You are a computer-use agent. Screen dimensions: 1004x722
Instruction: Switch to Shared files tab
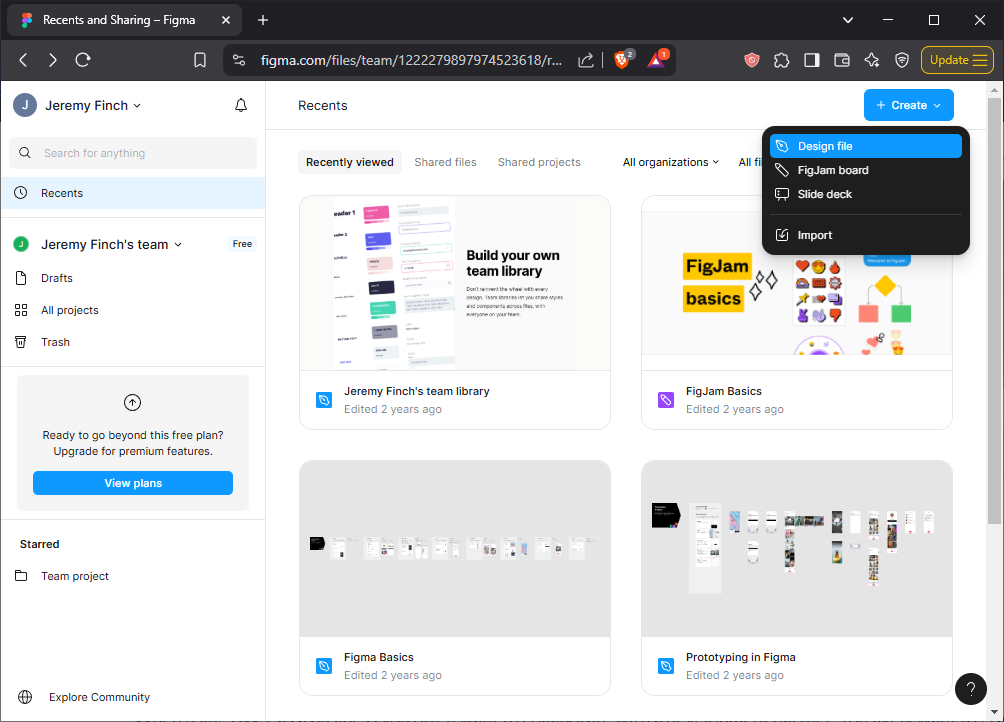[445, 162]
